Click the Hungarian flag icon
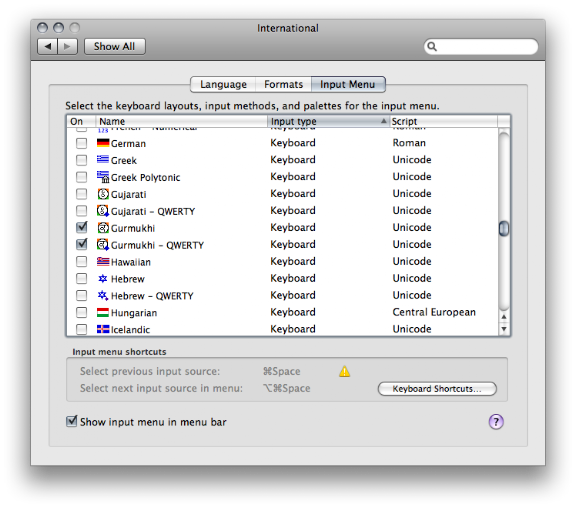This screenshot has width=576, height=508. pos(103,312)
